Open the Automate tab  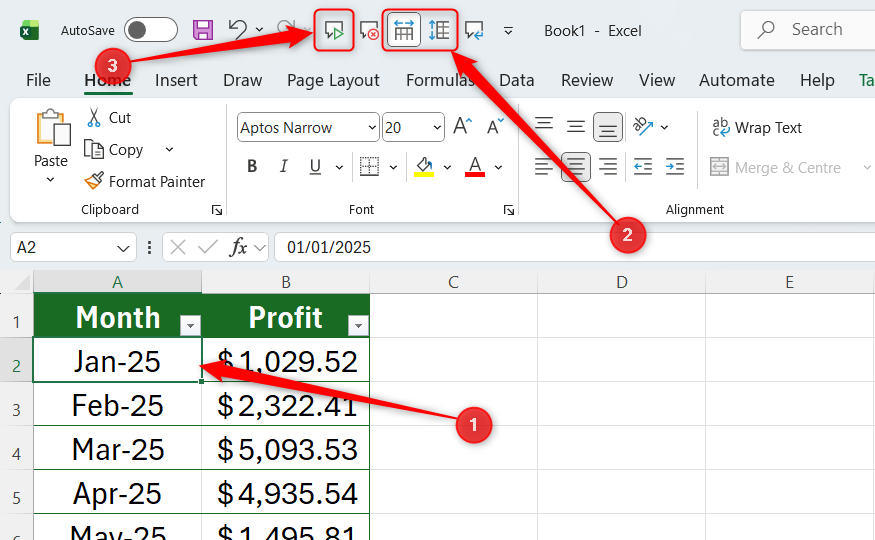tap(737, 80)
